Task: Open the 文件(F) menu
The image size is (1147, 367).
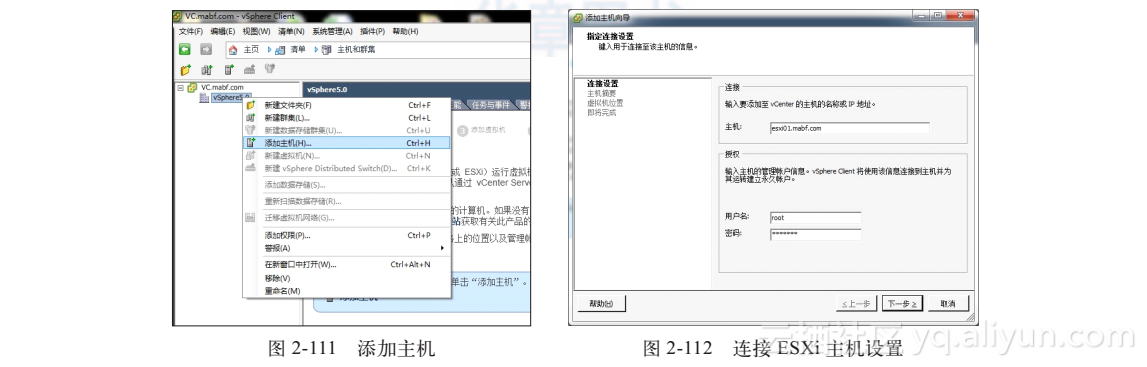Action: (191, 31)
